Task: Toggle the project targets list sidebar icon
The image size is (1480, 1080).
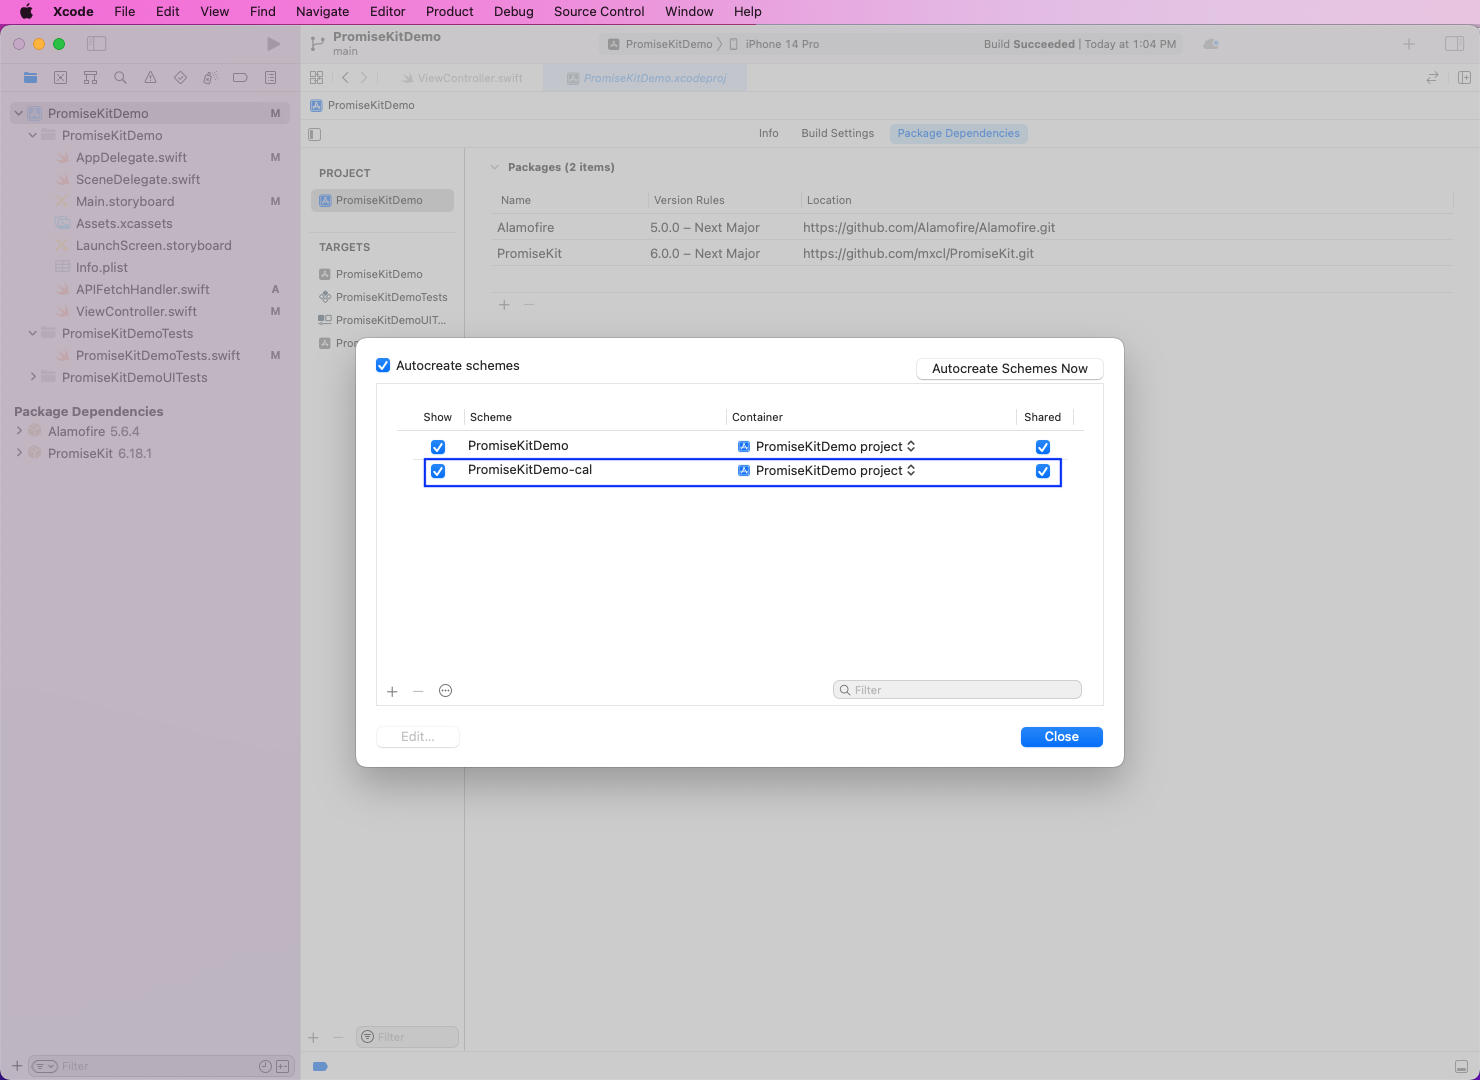Action: [x=315, y=134]
